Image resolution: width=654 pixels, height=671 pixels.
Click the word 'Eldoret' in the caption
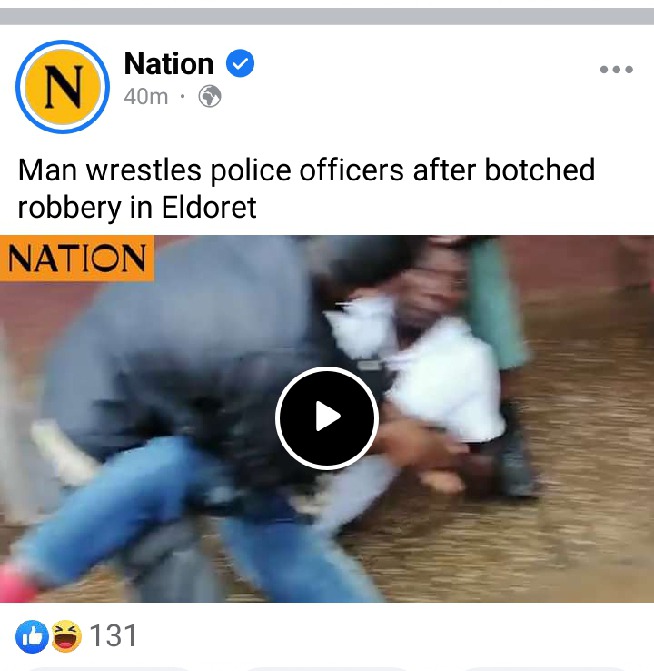coord(209,208)
